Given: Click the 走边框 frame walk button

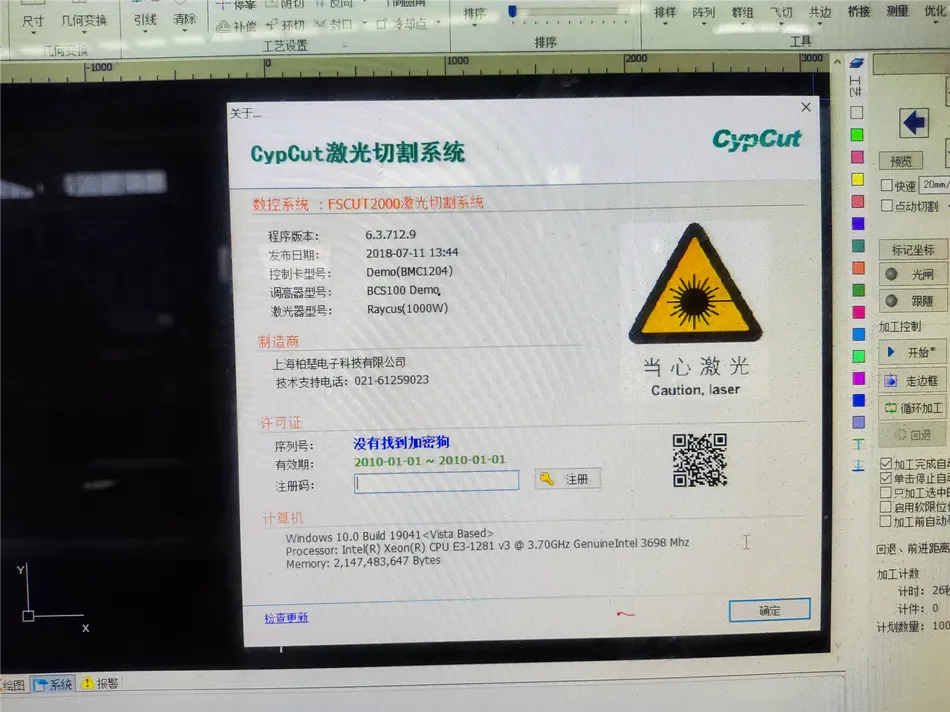Looking at the screenshot, I should [x=912, y=381].
